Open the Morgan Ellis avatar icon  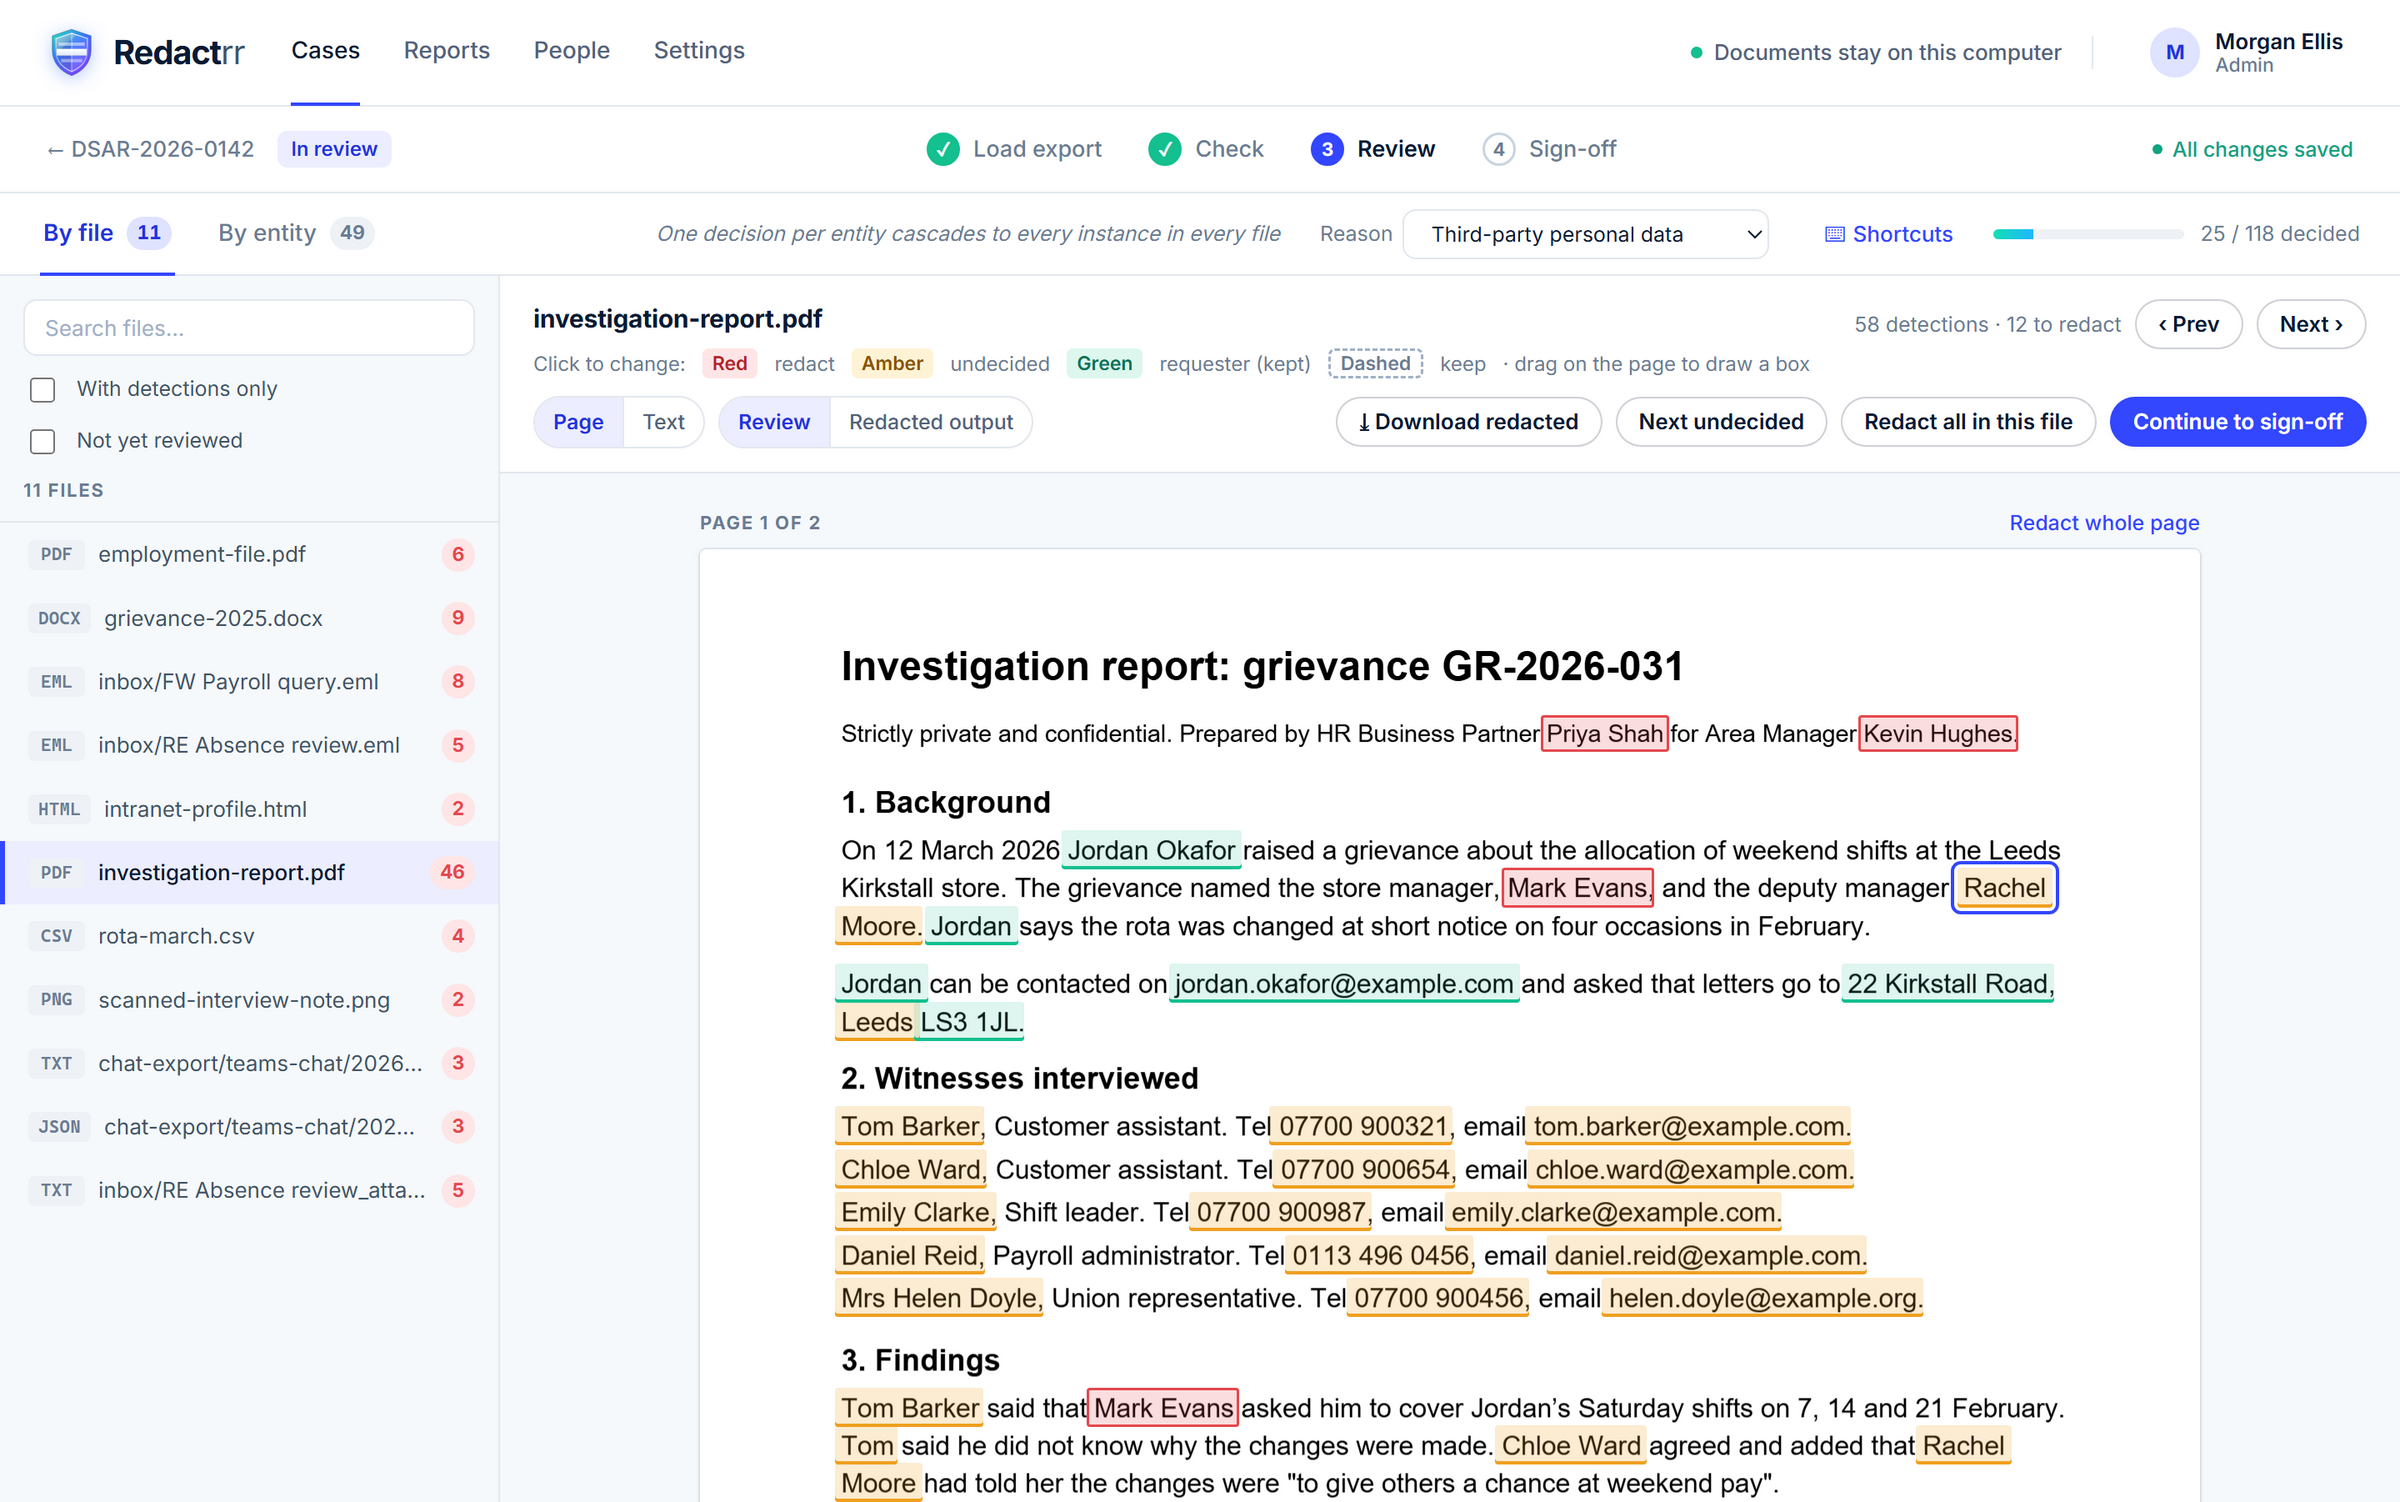click(x=2174, y=52)
